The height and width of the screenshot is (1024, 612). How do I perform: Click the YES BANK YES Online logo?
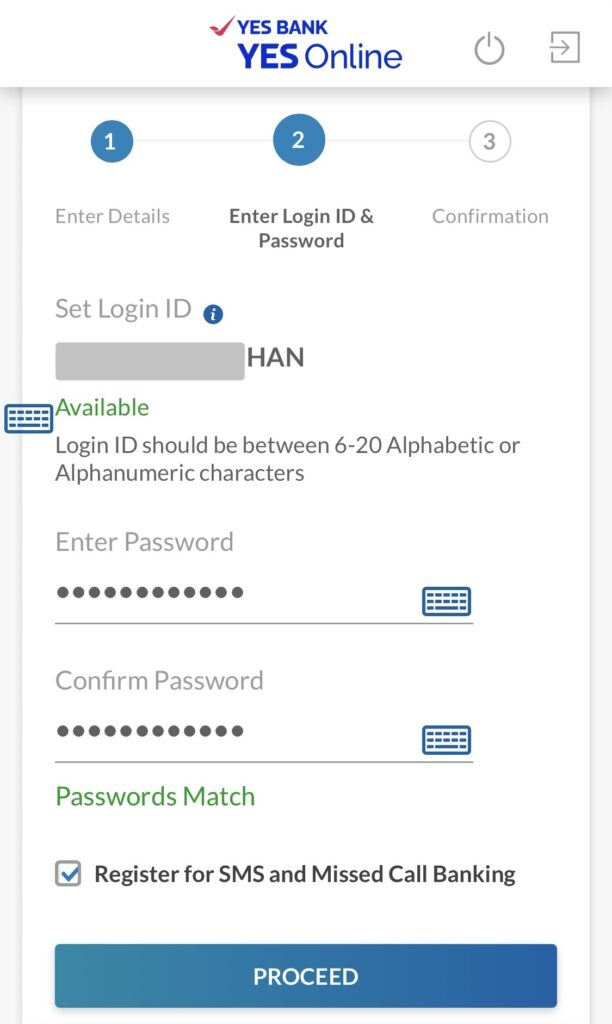coord(306,44)
